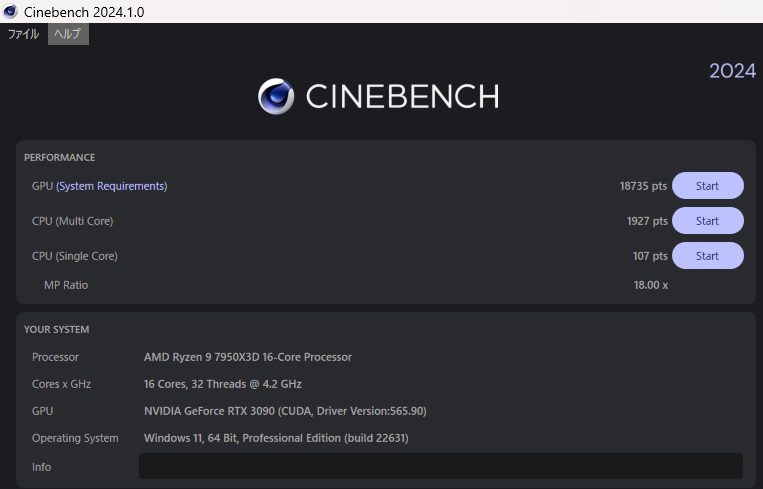Click the MP Ratio label
The width and height of the screenshot is (763, 489).
[66, 285]
